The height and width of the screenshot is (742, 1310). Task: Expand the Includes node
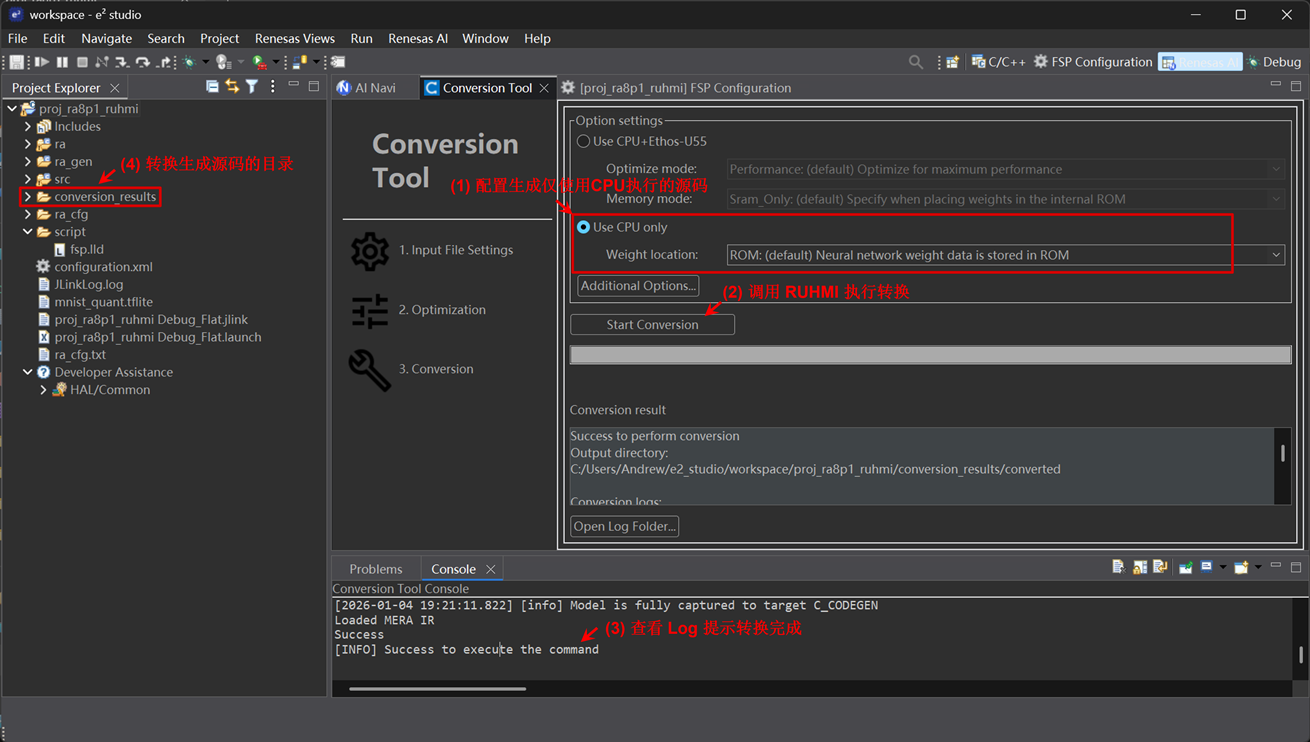click(28, 127)
